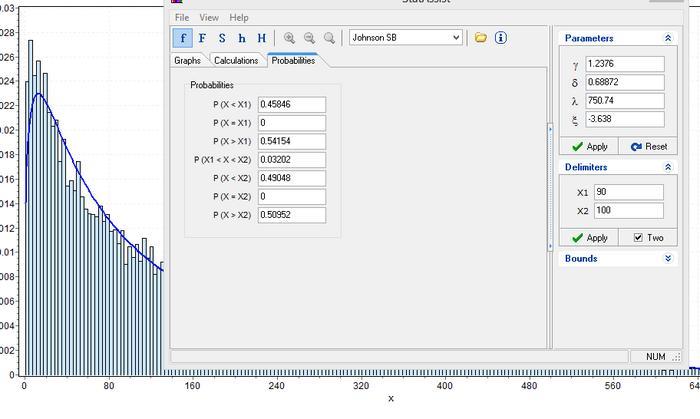Reset the distribution parameters
This screenshot has width=700, height=419.
pyautogui.click(x=648, y=146)
